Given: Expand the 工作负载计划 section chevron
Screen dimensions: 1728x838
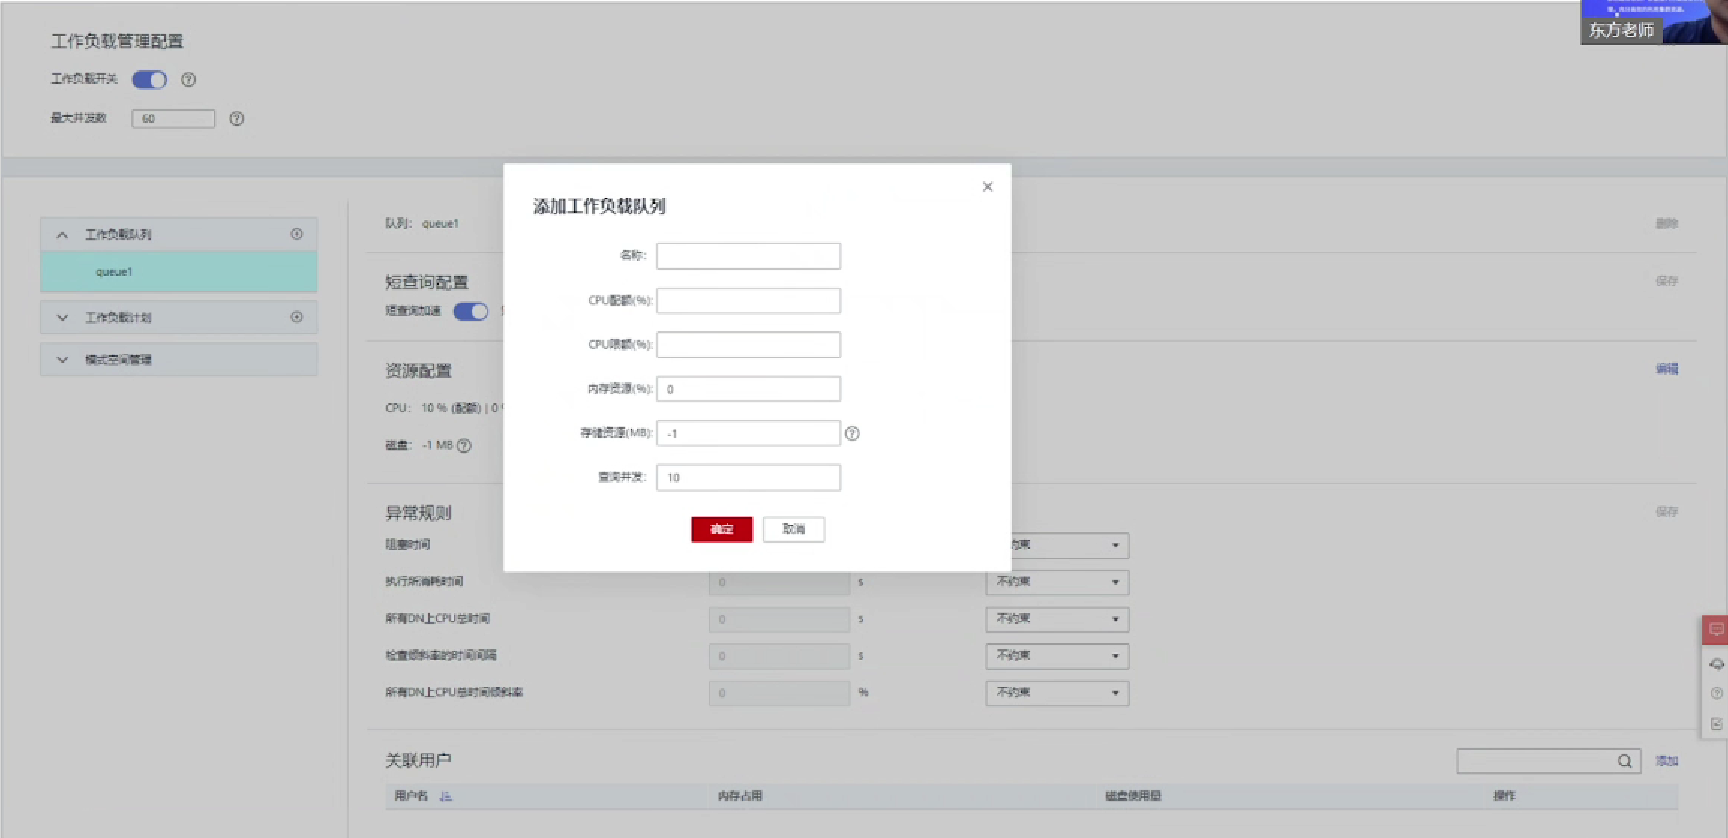Looking at the screenshot, I should tap(62, 317).
